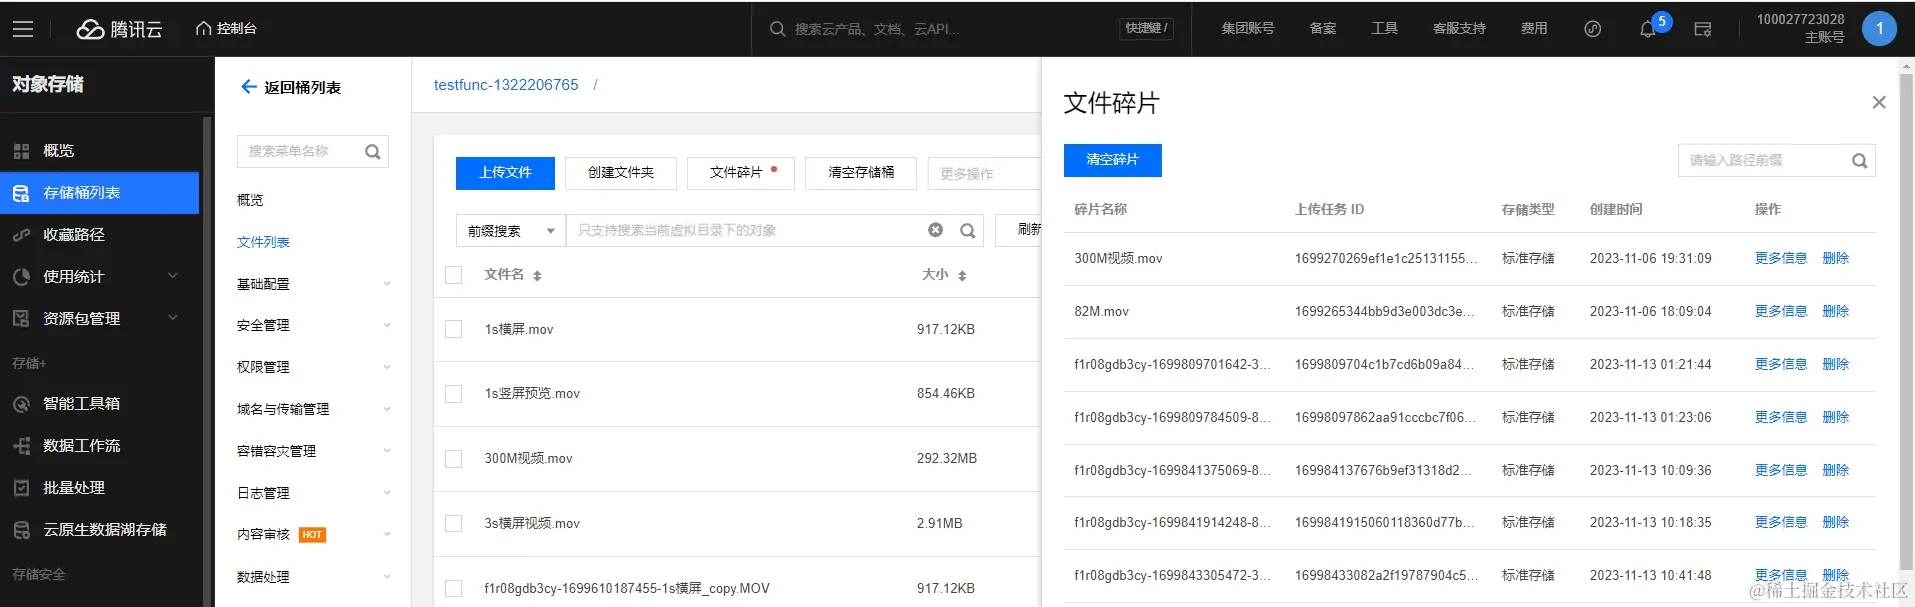Viewport: 1915px width, 607px height.
Task: Check the box for 1s横屏.mov
Action: [x=453, y=329]
